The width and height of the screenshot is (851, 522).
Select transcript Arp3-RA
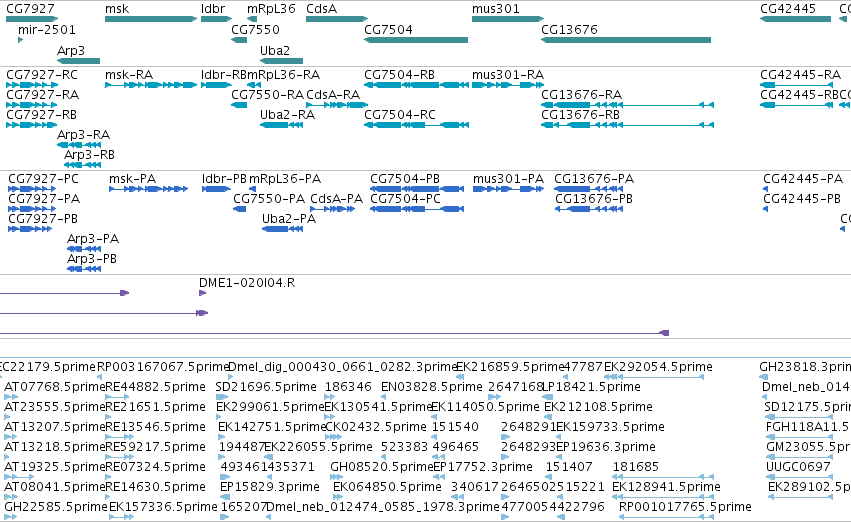[x=84, y=135]
